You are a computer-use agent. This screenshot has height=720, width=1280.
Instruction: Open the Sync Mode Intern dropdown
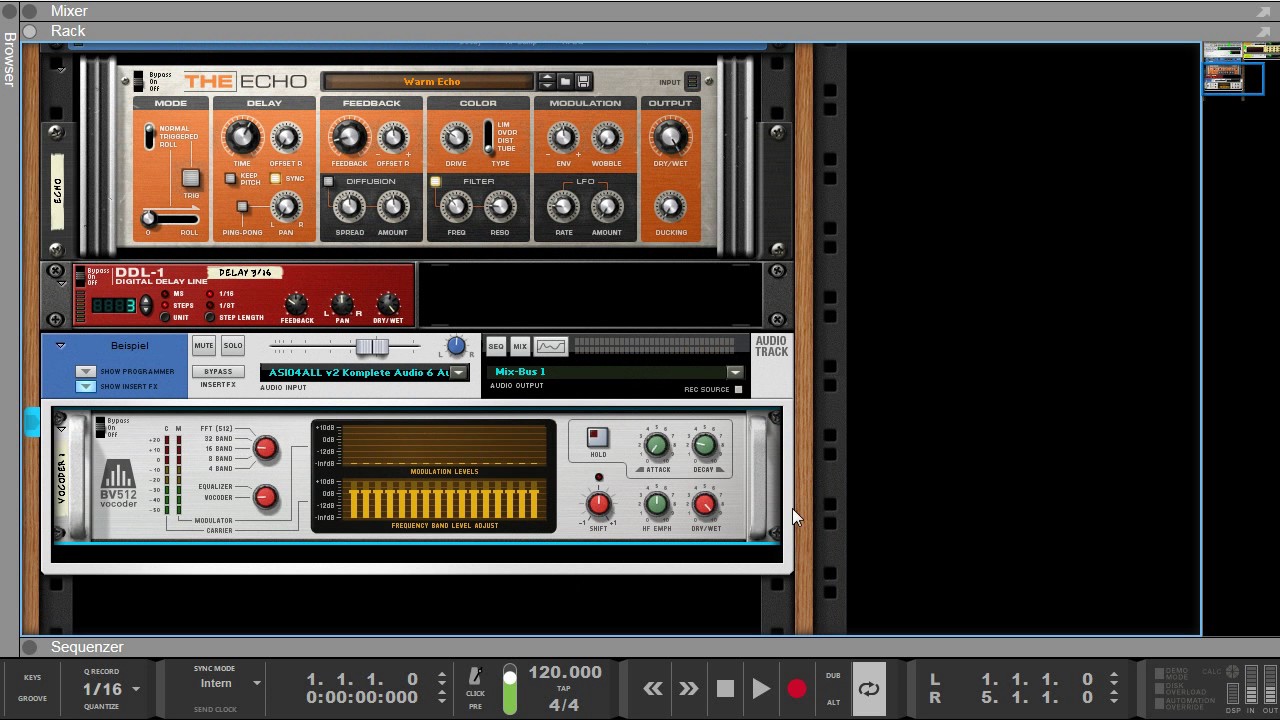(x=256, y=684)
